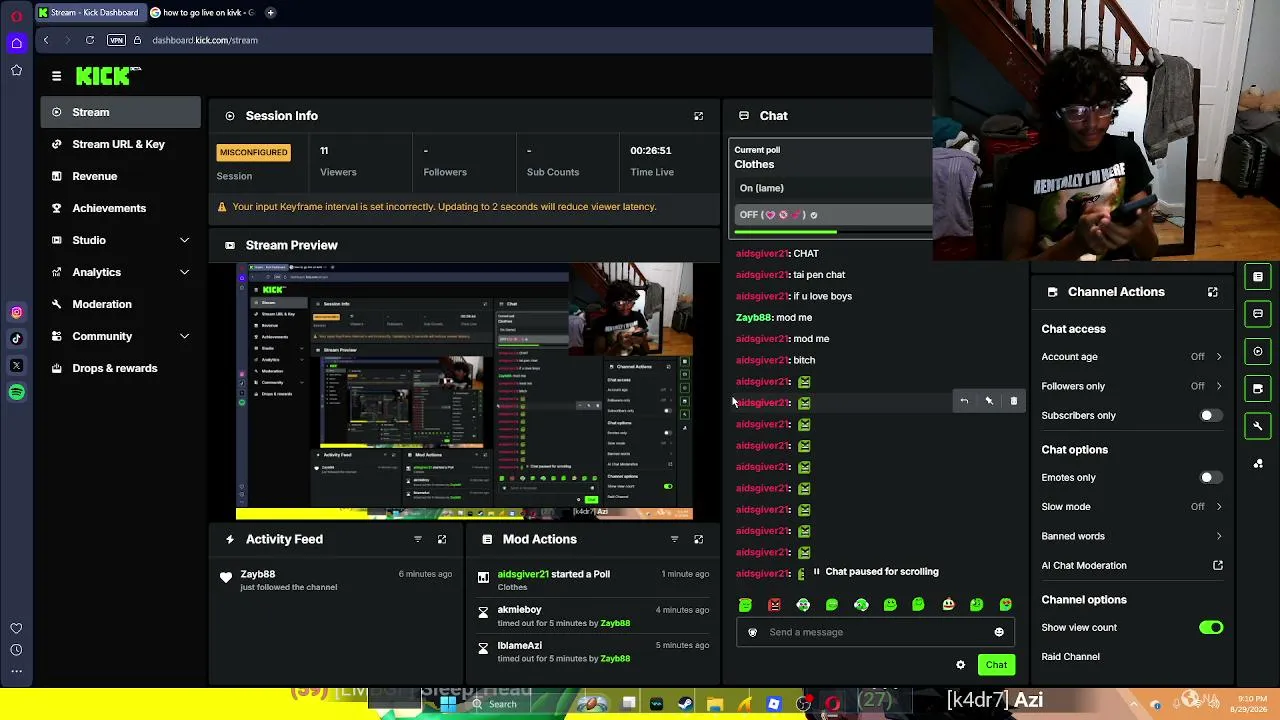Open X in the Opera sidebar
The height and width of the screenshot is (720, 1280).
coord(16,366)
